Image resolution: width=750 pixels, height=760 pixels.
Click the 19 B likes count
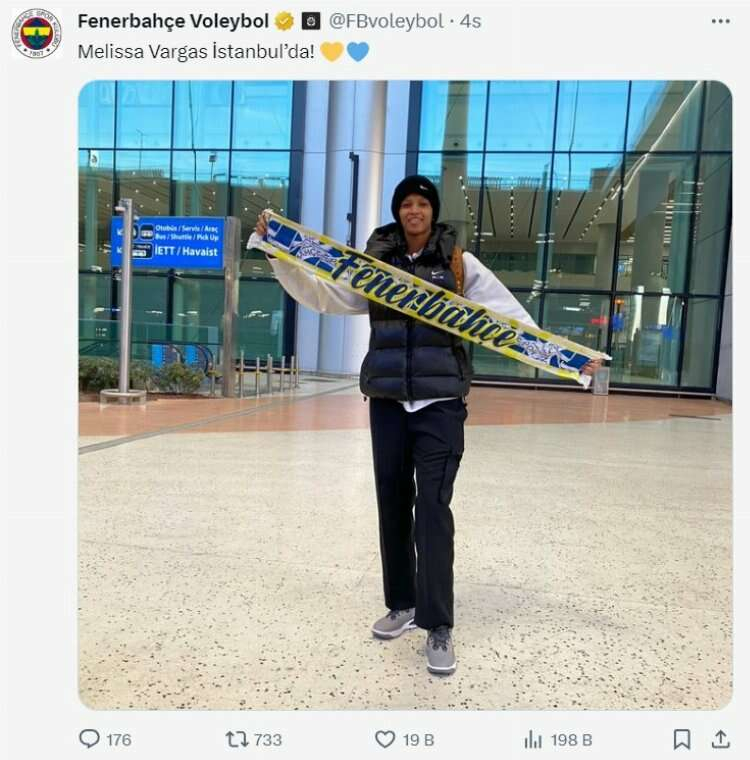[x=418, y=740]
